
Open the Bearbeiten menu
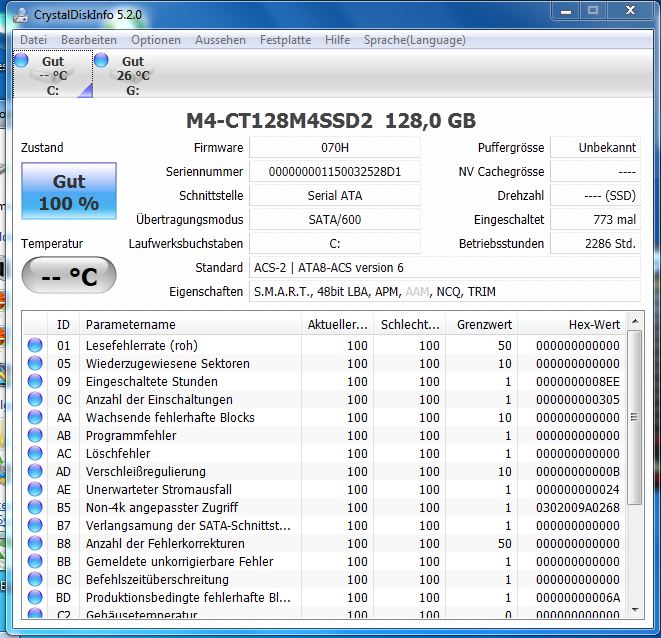pyautogui.click(x=89, y=40)
